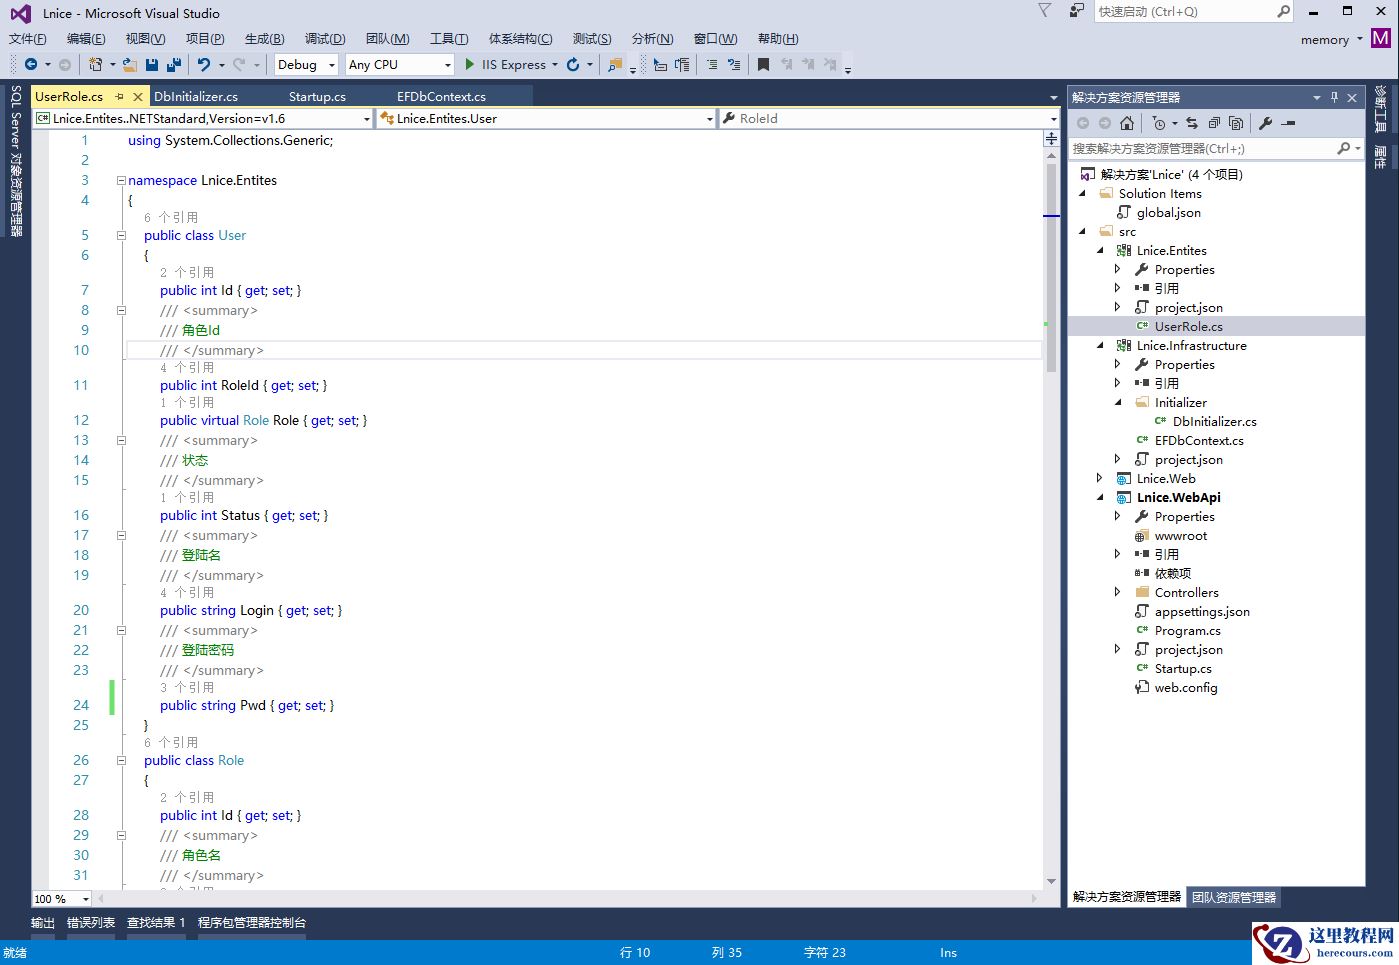This screenshot has height=965, width=1399.
Task: Switch to the DbInitializer.cs tab
Action: [x=196, y=96]
